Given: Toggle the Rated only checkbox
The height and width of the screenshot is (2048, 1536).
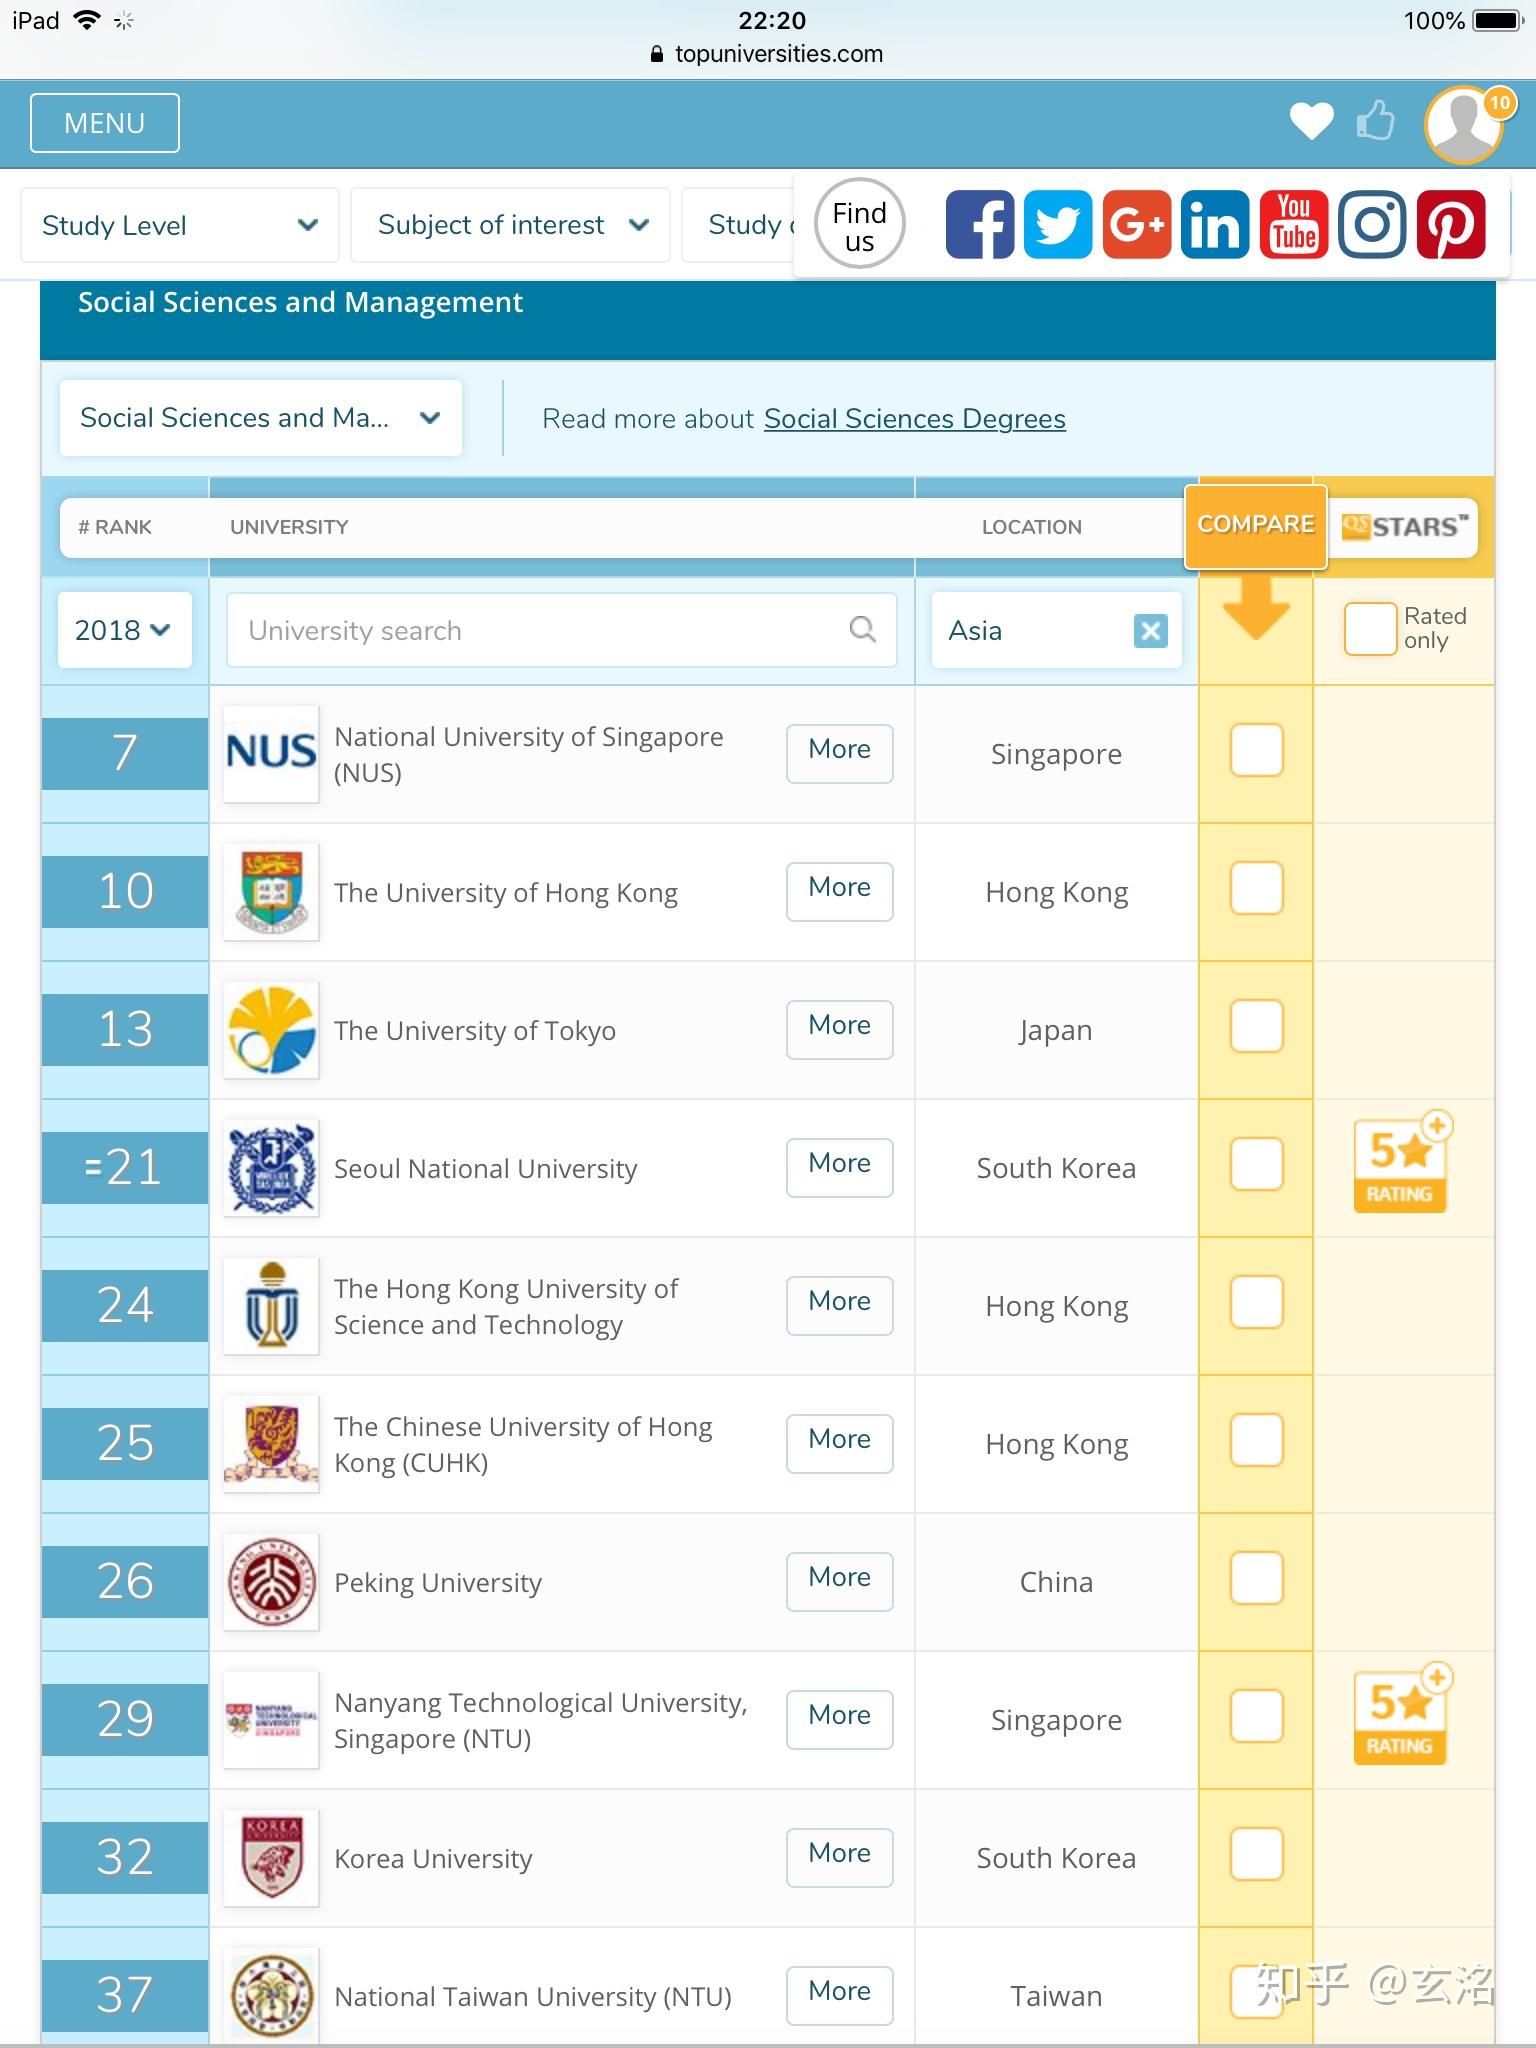Looking at the screenshot, I should 1370,628.
